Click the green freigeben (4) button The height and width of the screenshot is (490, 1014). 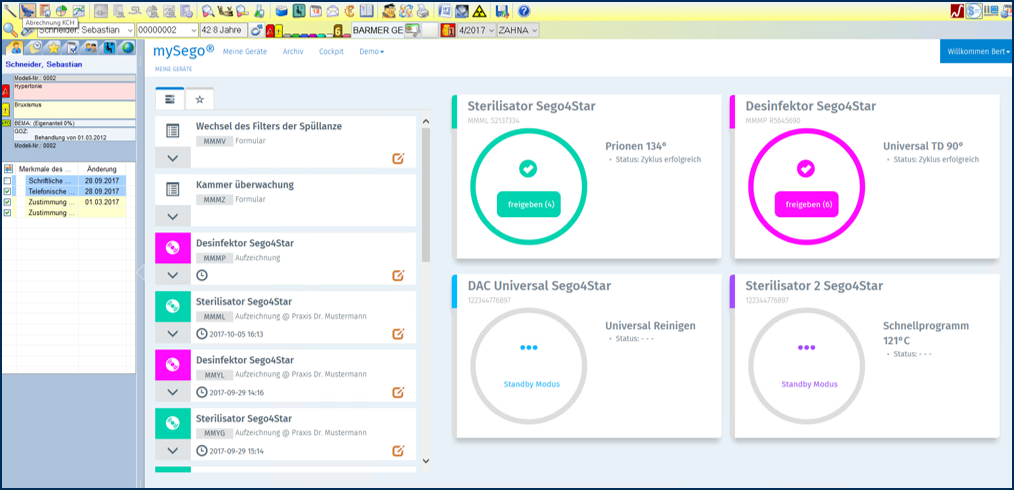[x=528, y=204]
